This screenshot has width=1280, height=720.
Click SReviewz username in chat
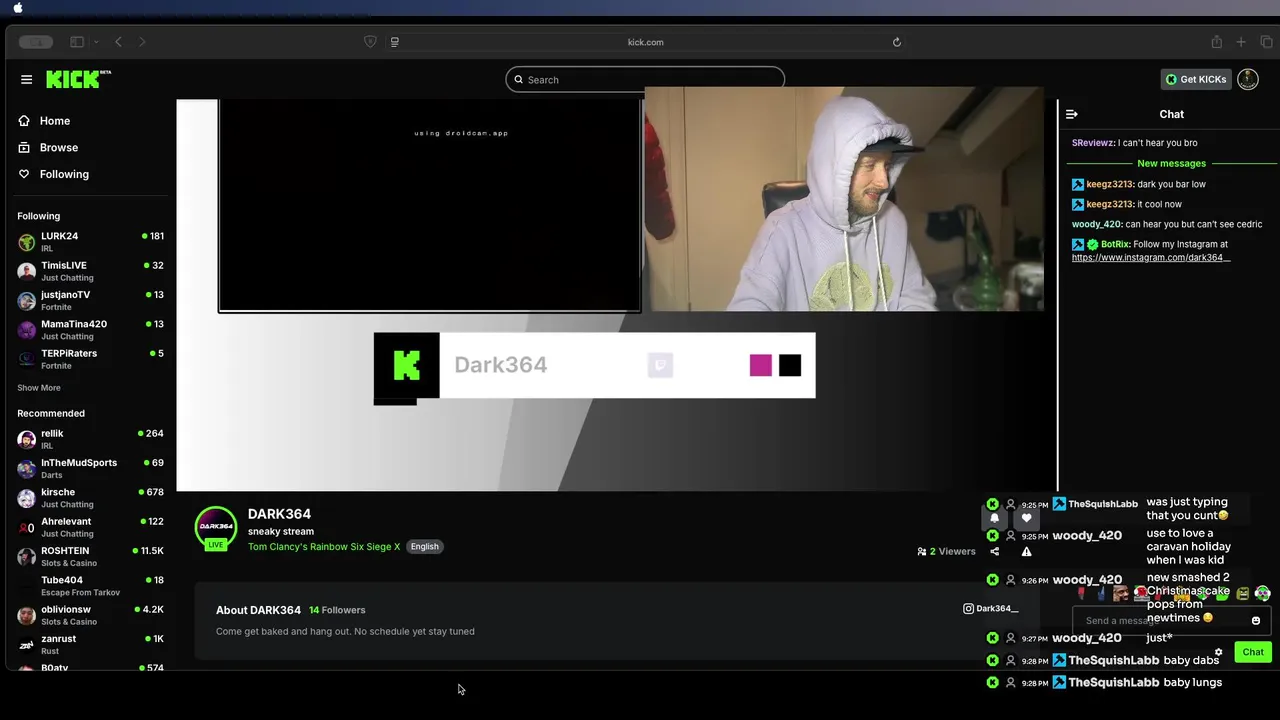[1093, 143]
